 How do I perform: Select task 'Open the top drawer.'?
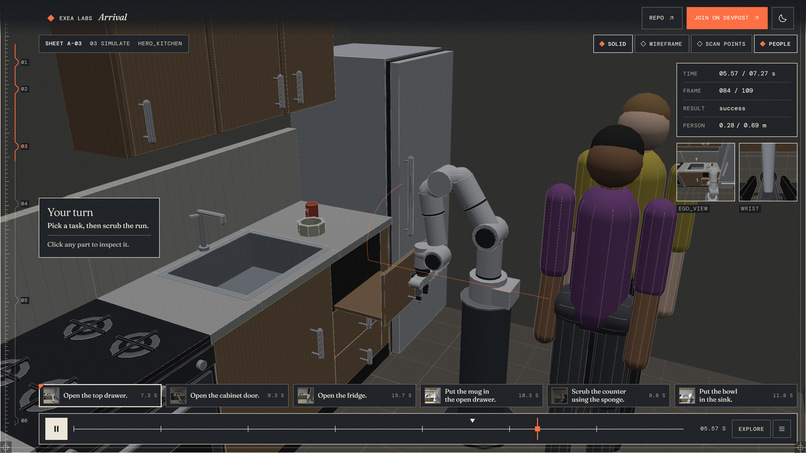click(x=100, y=395)
